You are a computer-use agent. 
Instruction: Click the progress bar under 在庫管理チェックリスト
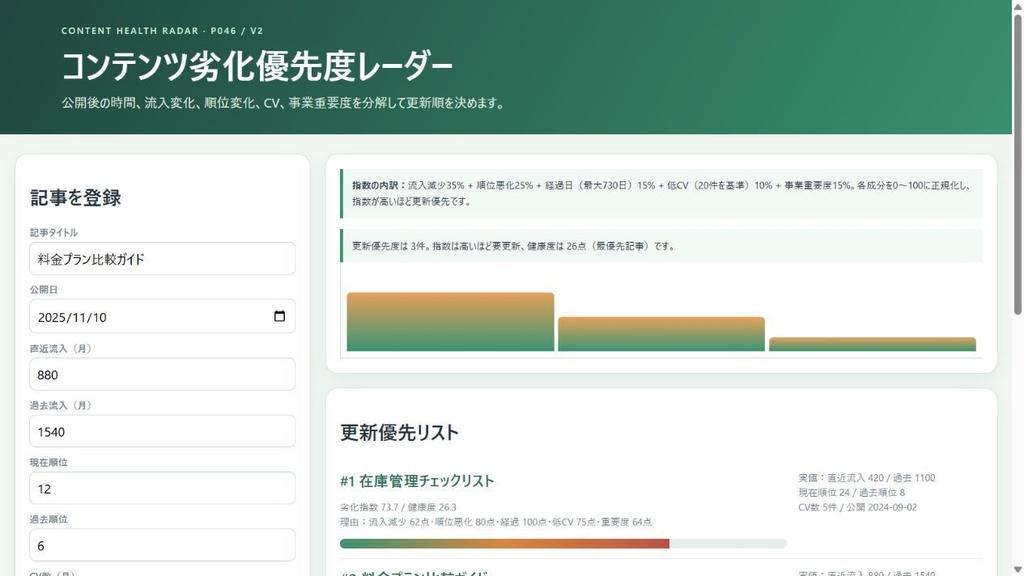[563, 543]
